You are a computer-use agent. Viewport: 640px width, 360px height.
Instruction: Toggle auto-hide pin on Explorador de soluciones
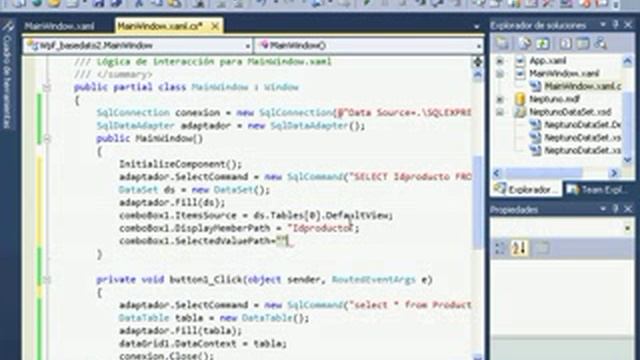click(616, 25)
